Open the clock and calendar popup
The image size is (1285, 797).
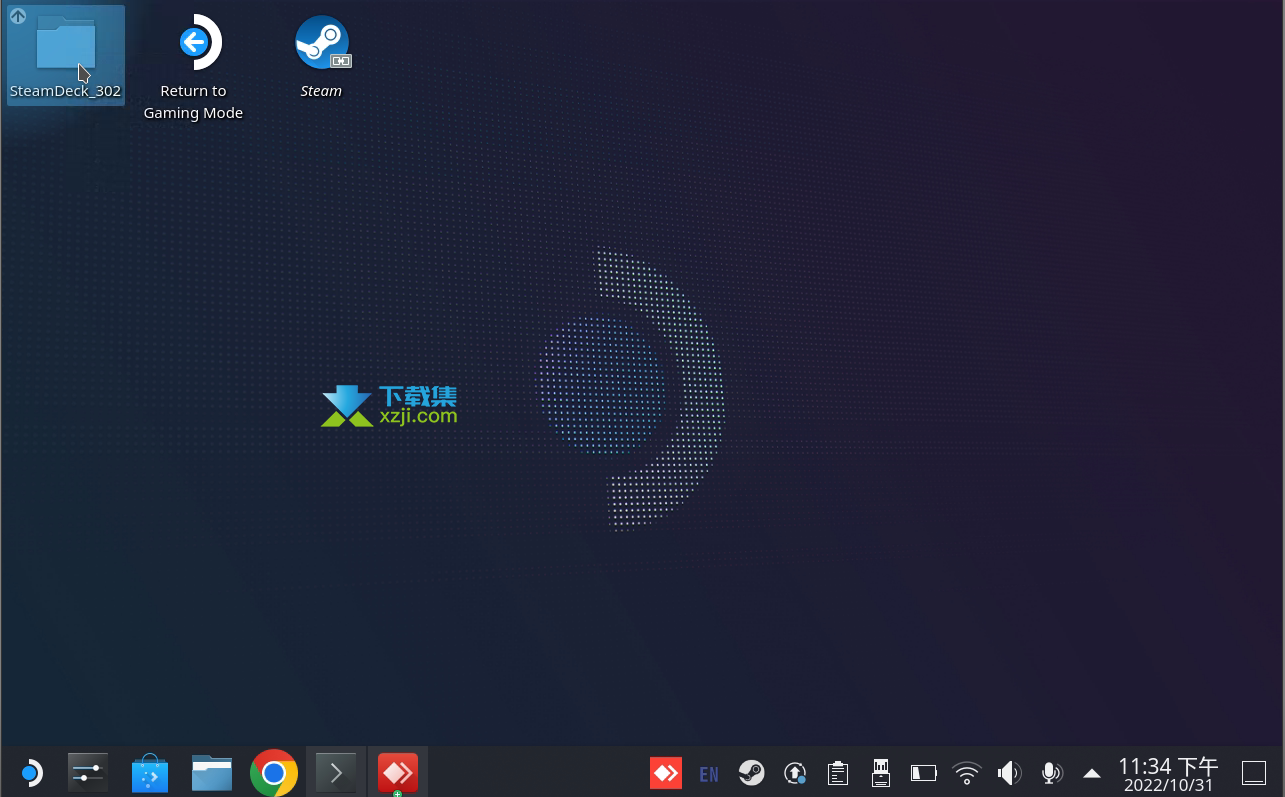tap(1168, 773)
